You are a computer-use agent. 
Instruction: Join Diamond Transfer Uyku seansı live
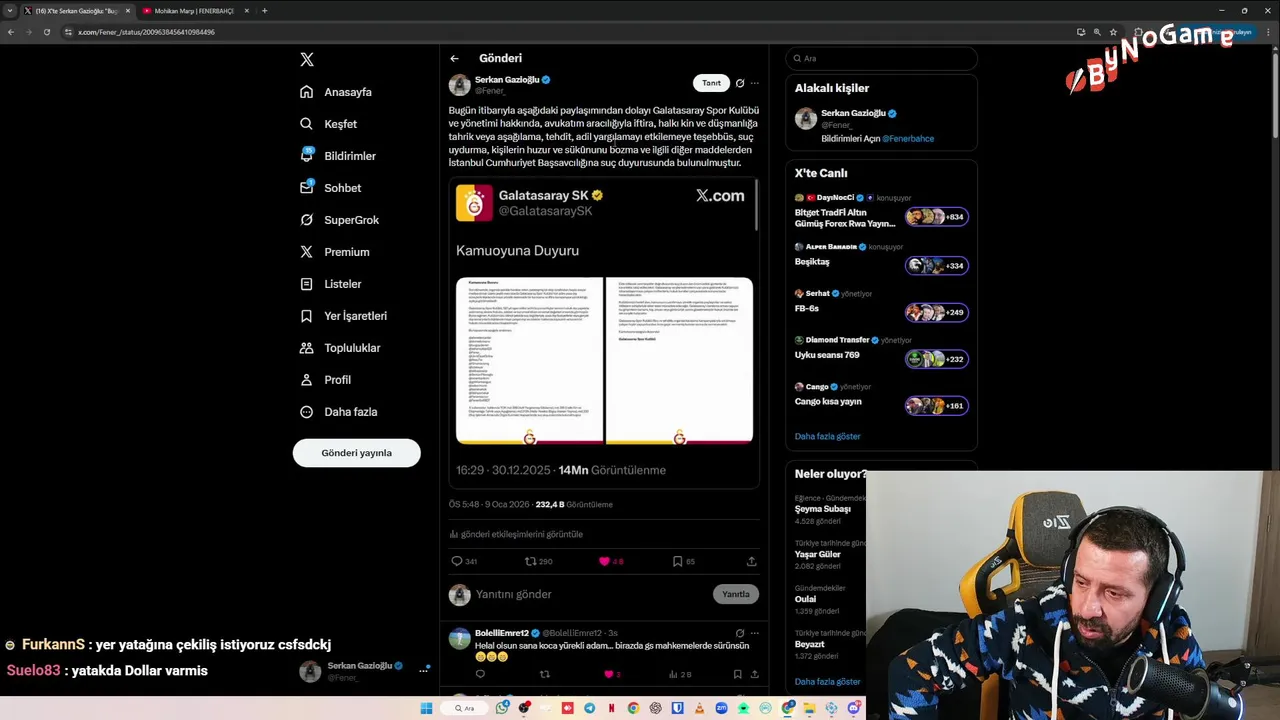point(937,359)
